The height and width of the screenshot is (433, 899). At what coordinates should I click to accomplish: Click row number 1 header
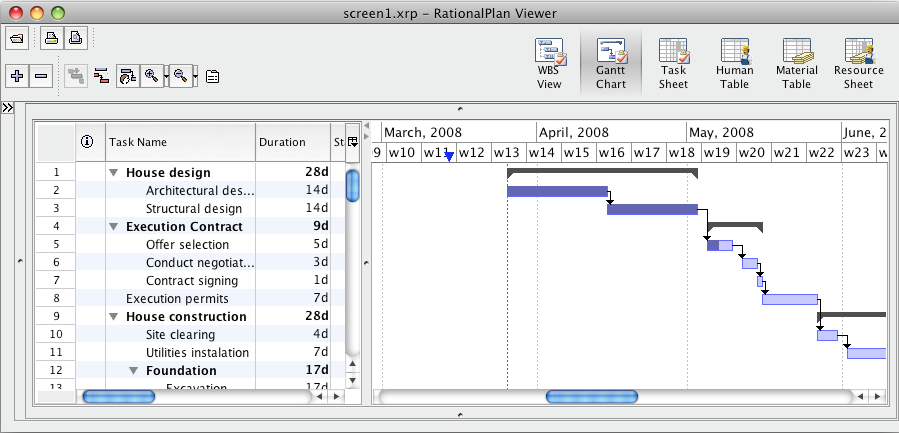pos(56,172)
